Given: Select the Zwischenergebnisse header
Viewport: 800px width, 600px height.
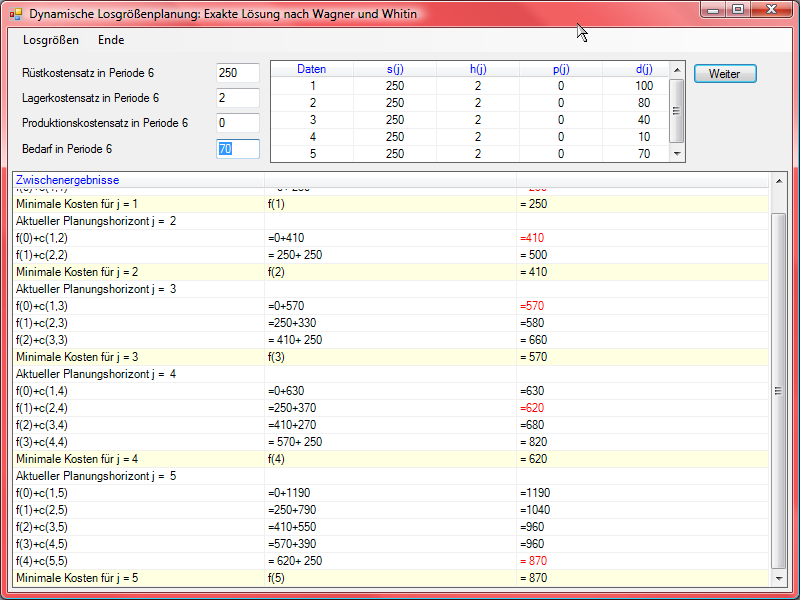Looking at the screenshot, I should coord(67,180).
